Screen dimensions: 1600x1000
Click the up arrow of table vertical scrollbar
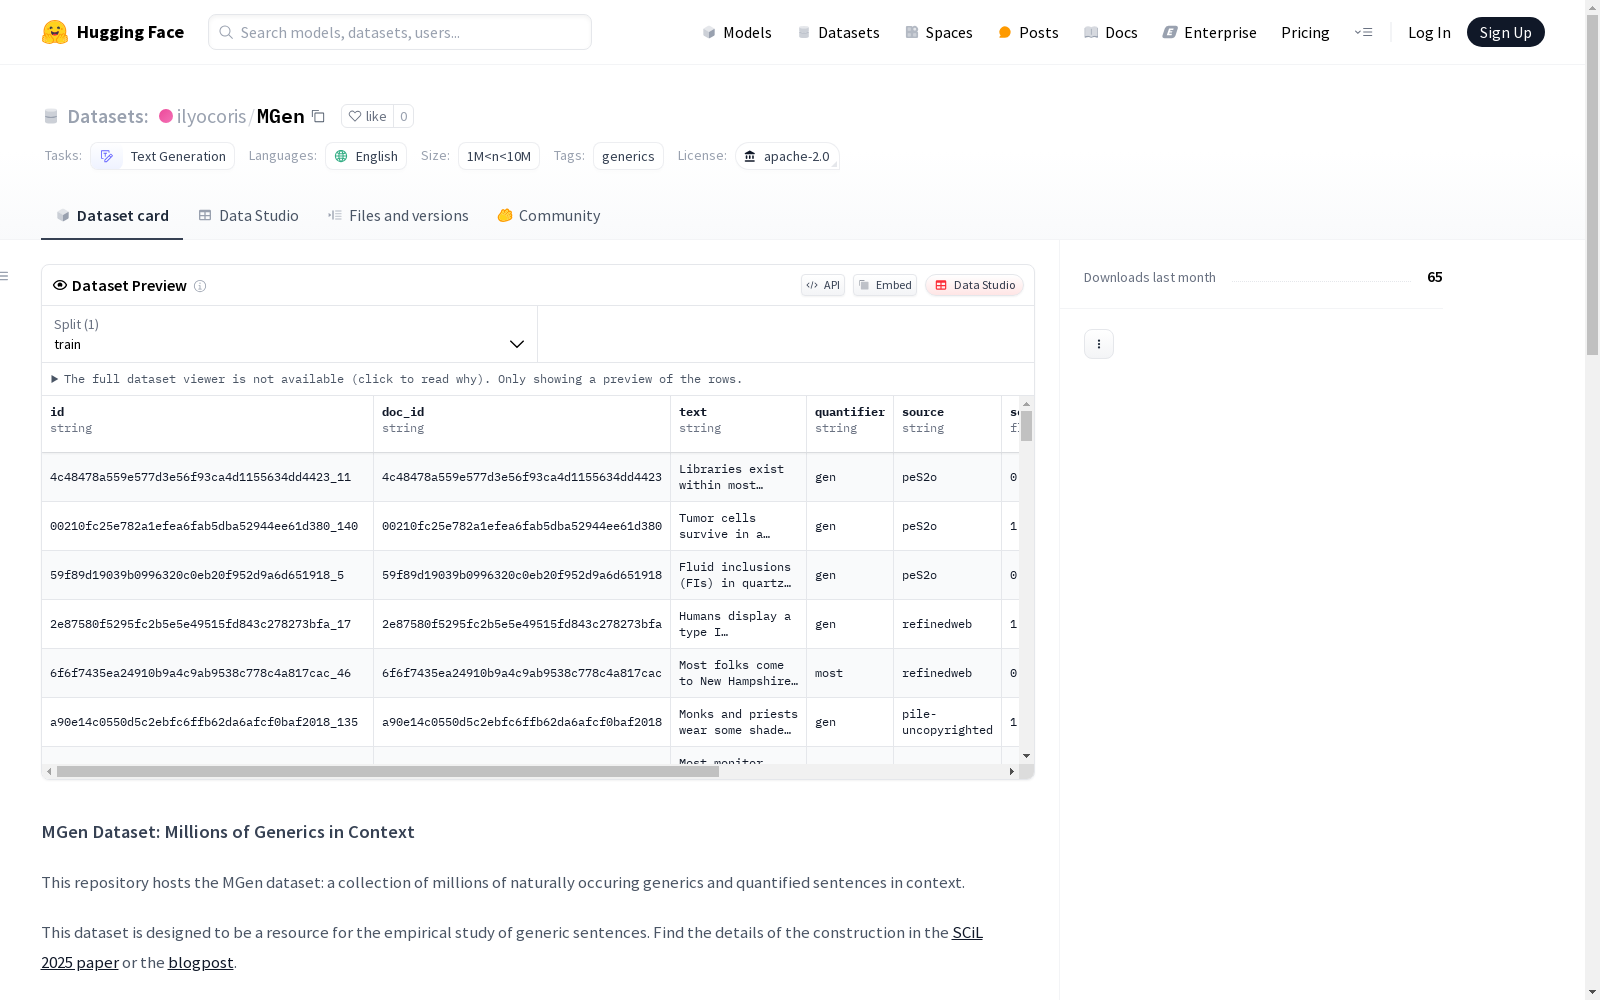tap(1026, 404)
